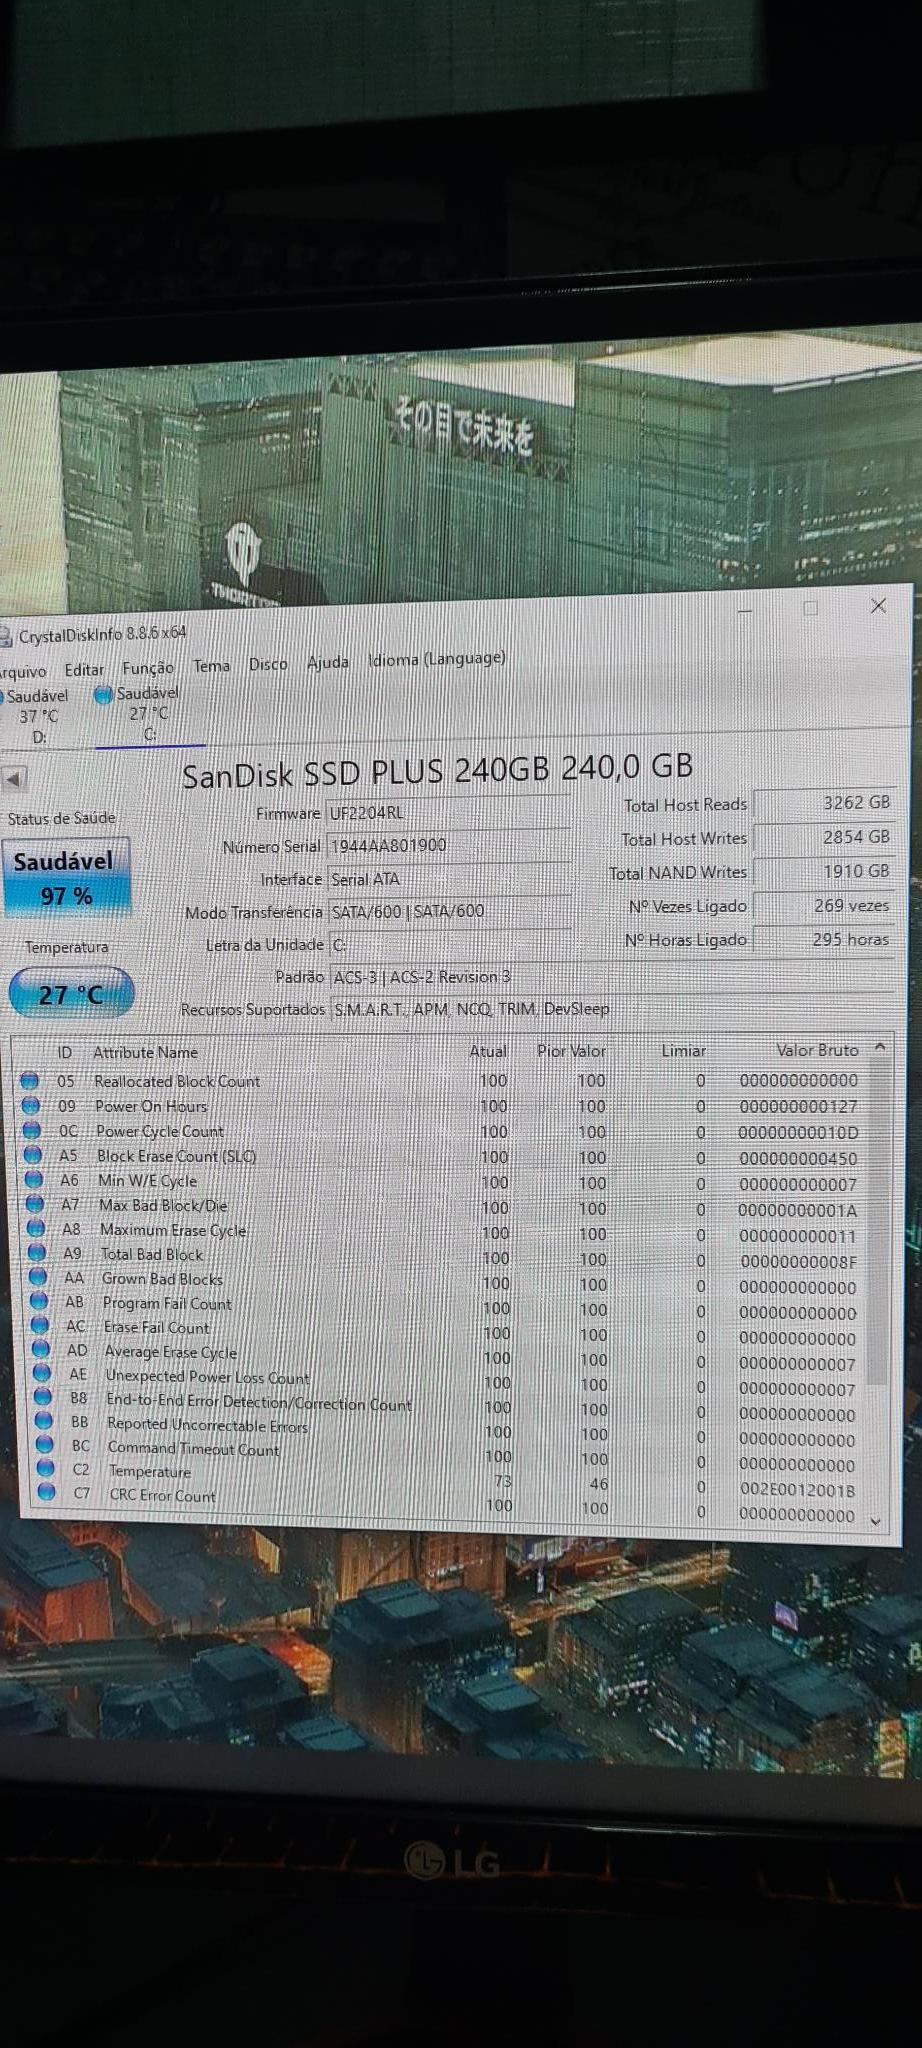Open the Função menu
This screenshot has width=922, height=2048.
(148, 667)
